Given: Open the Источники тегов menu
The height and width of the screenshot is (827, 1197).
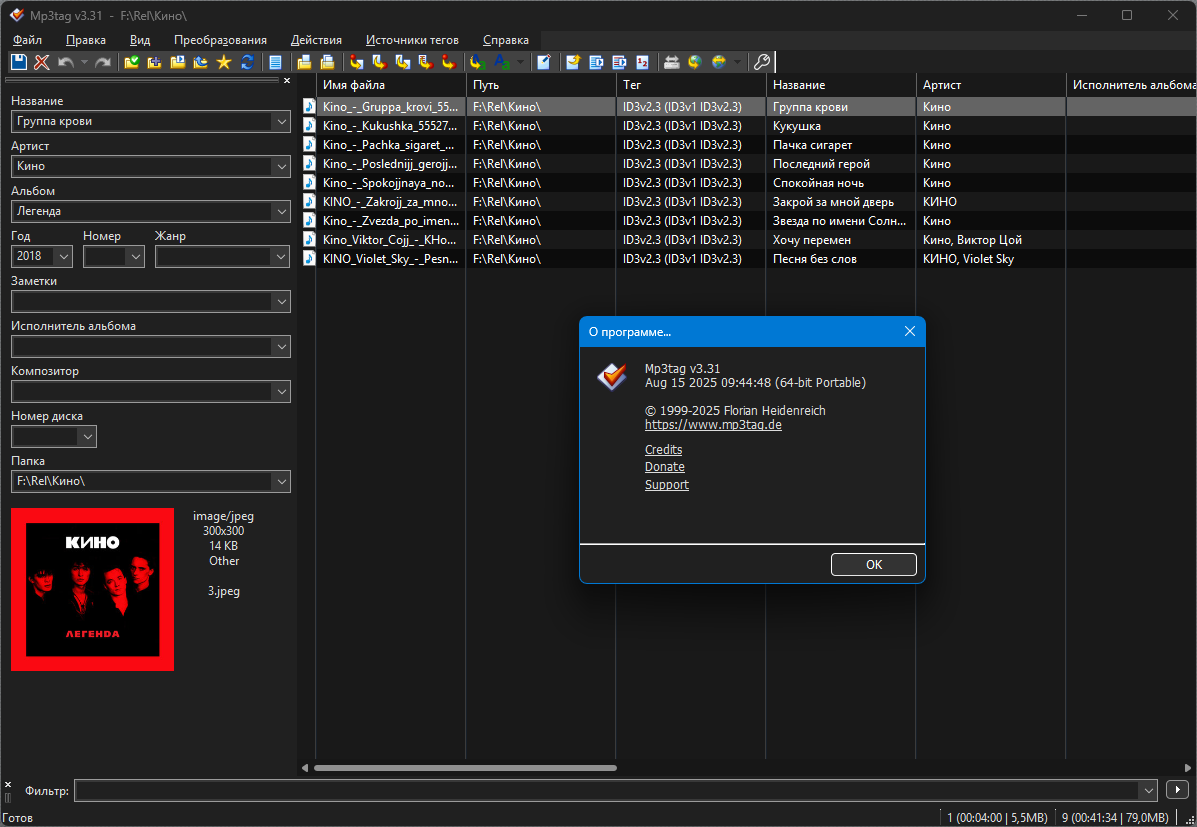Looking at the screenshot, I should pyautogui.click(x=412, y=40).
